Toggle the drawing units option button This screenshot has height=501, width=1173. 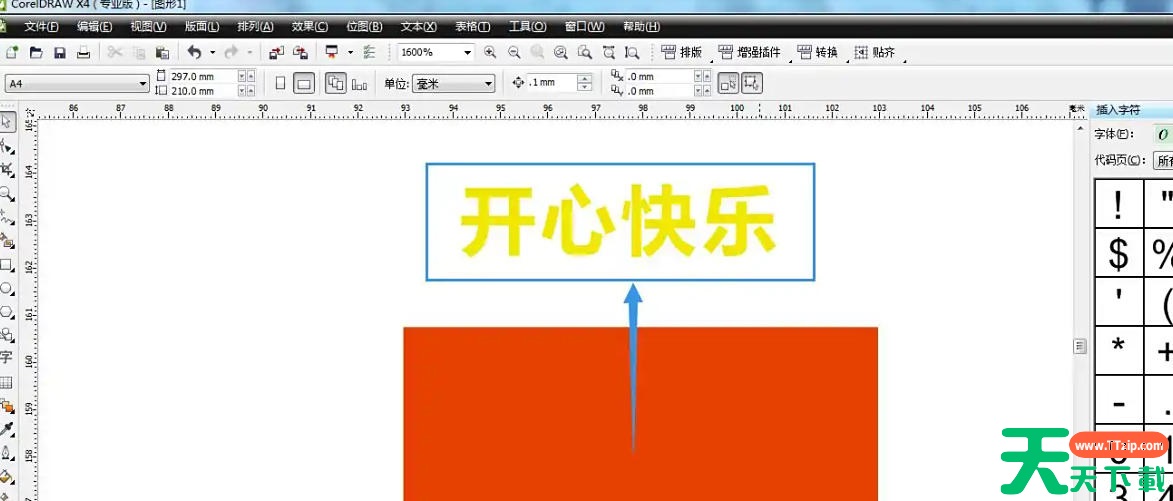coord(728,83)
